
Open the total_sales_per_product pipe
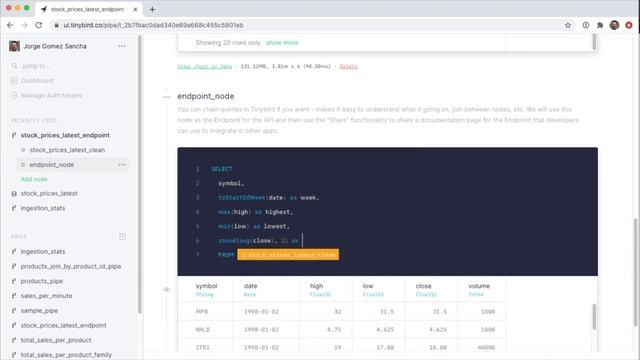pos(56,340)
